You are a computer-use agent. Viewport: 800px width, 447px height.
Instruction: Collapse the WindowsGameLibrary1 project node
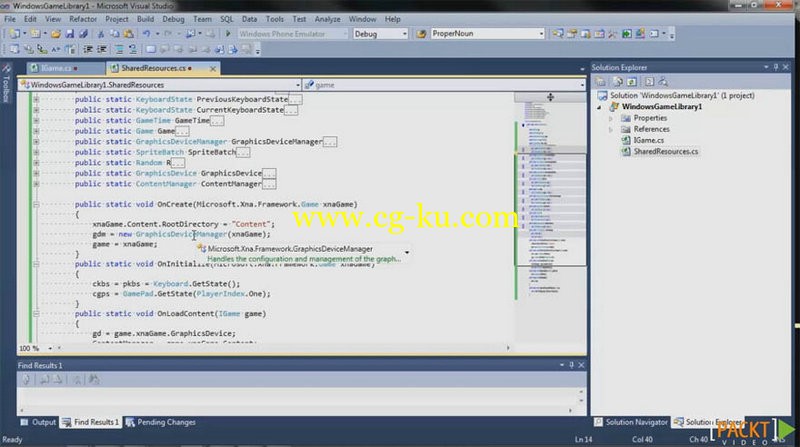click(599, 107)
